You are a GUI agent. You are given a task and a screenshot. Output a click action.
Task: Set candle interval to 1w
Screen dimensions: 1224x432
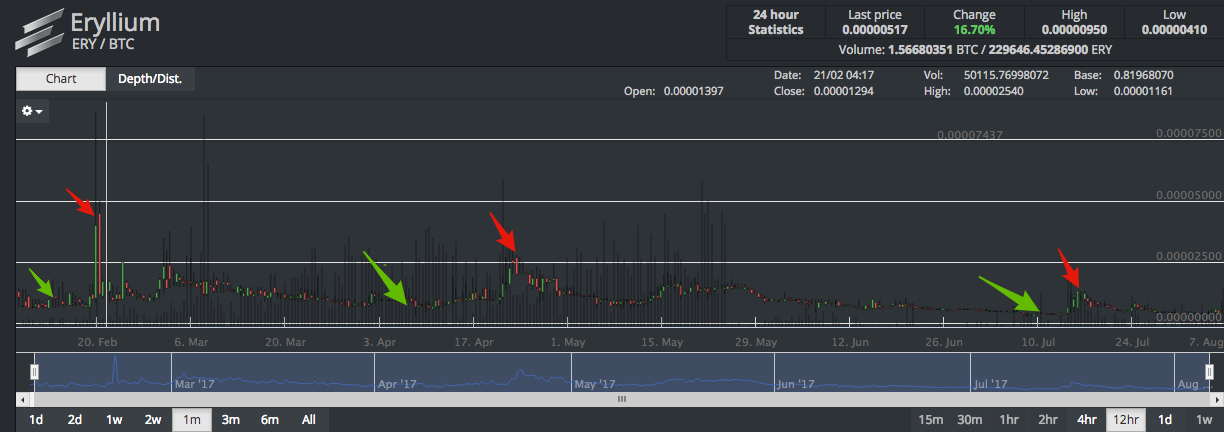click(x=1204, y=420)
